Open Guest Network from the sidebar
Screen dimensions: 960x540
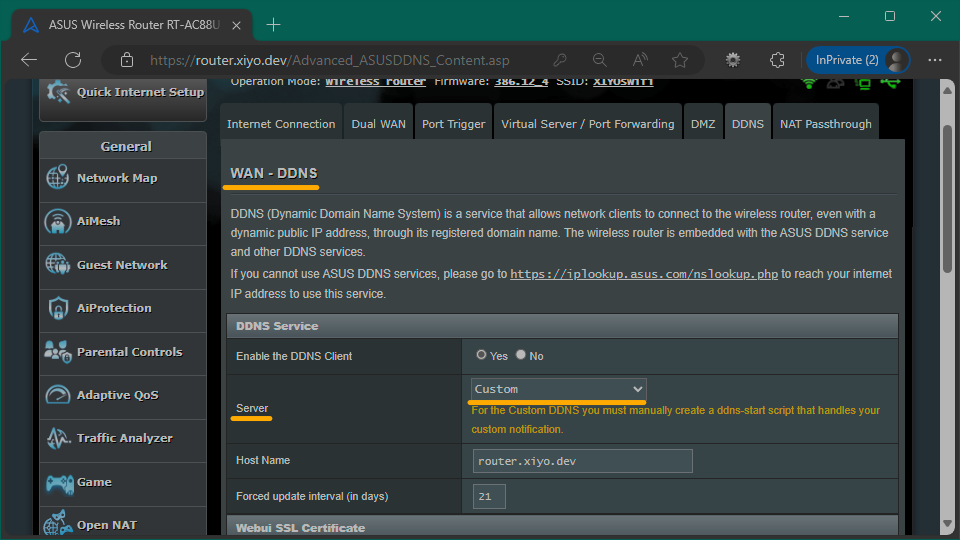pyautogui.click(x=121, y=265)
